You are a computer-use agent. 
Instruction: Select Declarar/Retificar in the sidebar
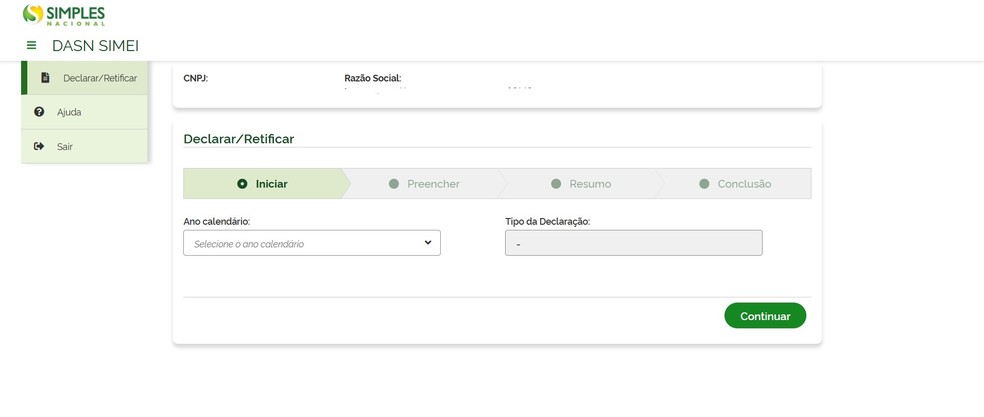tap(99, 78)
